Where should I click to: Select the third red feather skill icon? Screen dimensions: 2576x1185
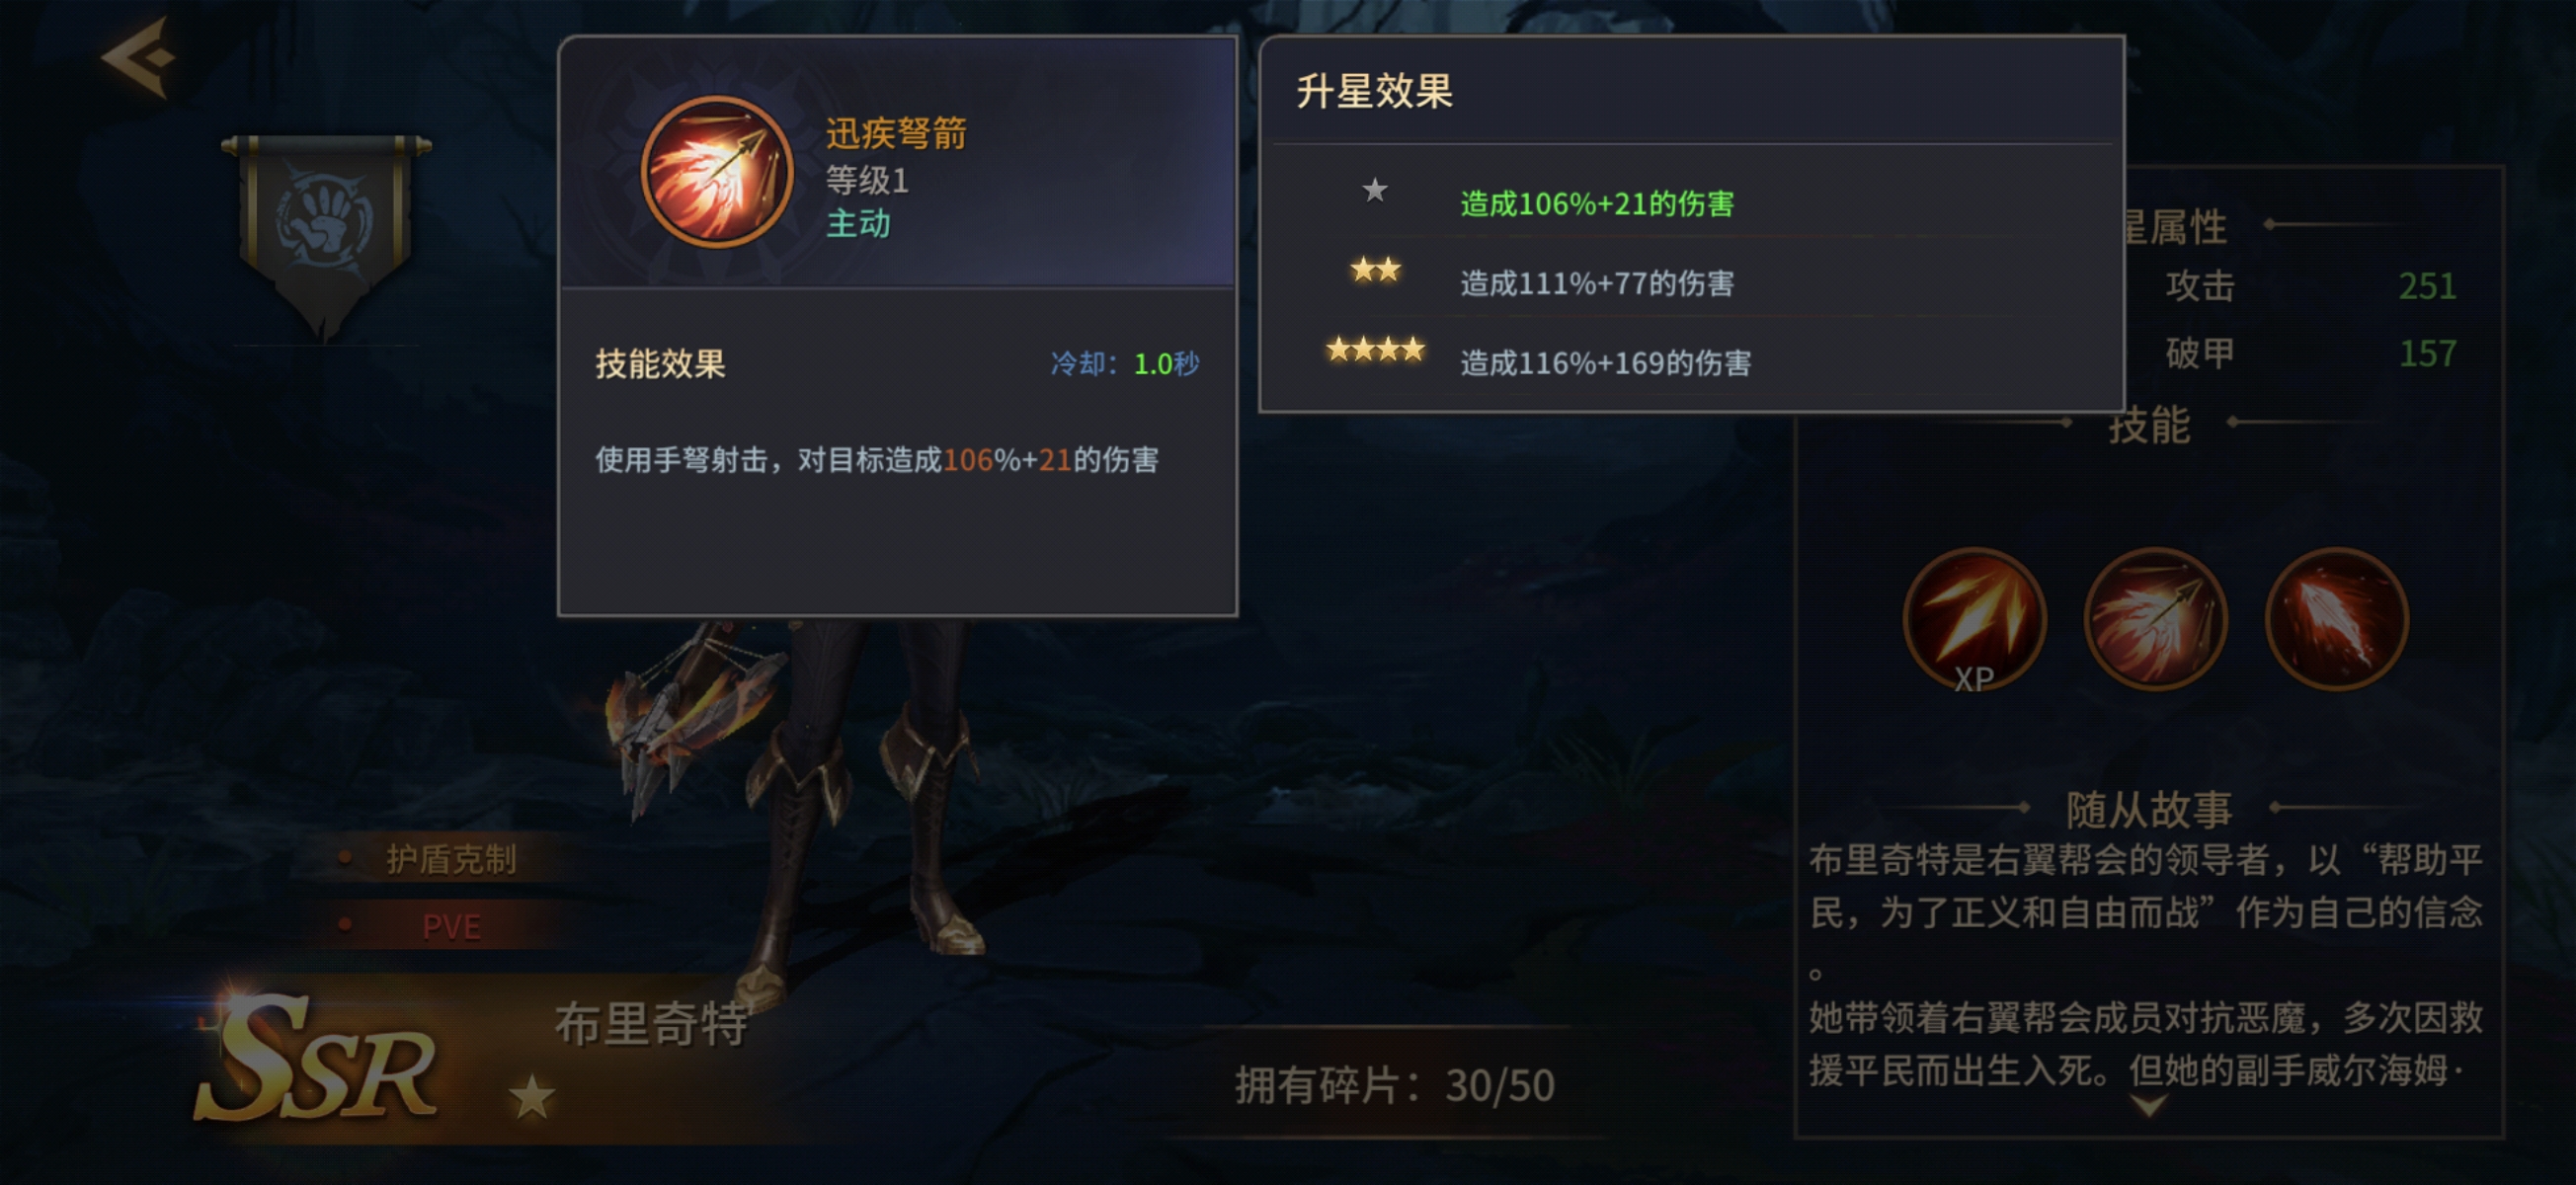click(x=2336, y=619)
